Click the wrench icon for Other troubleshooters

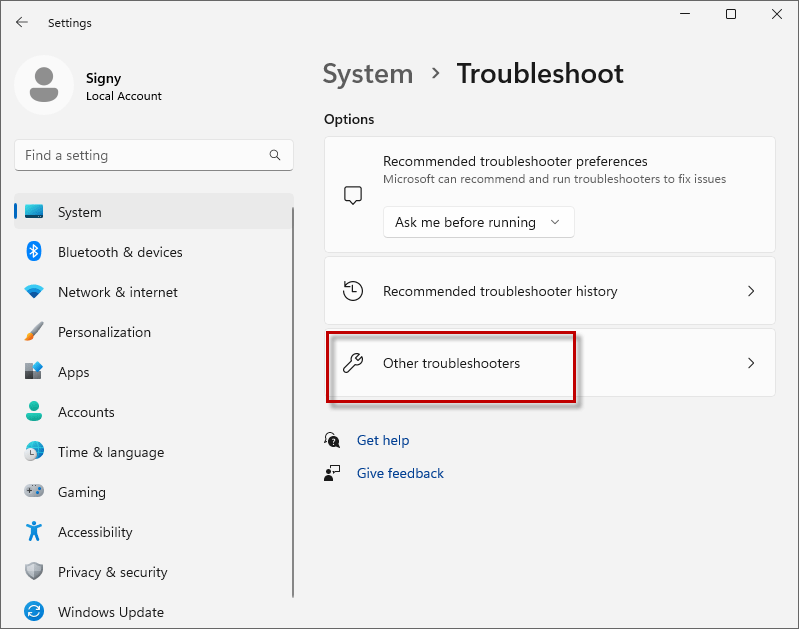353,363
